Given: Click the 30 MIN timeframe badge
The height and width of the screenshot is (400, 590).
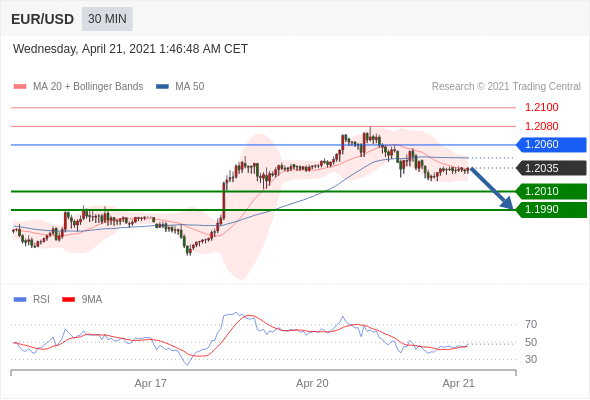Looking at the screenshot, I should tap(107, 19).
